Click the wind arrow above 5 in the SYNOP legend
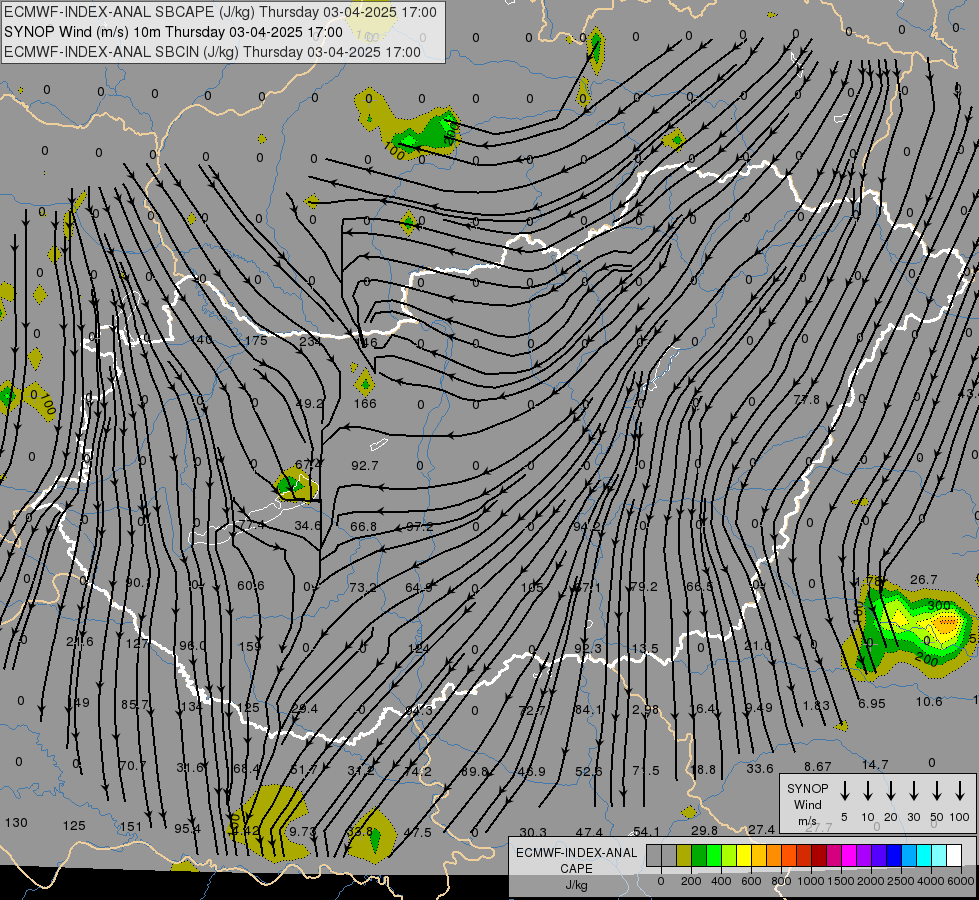The height and width of the screenshot is (900, 979). 844,791
